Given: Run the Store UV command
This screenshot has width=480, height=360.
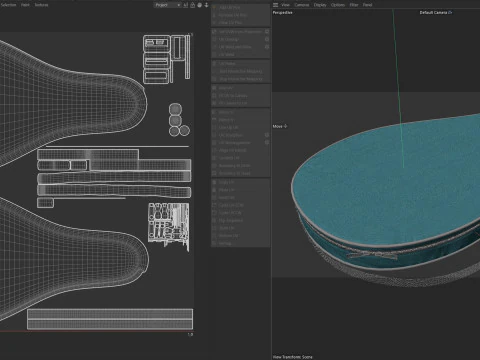Looking at the screenshot, I should tap(240, 228).
